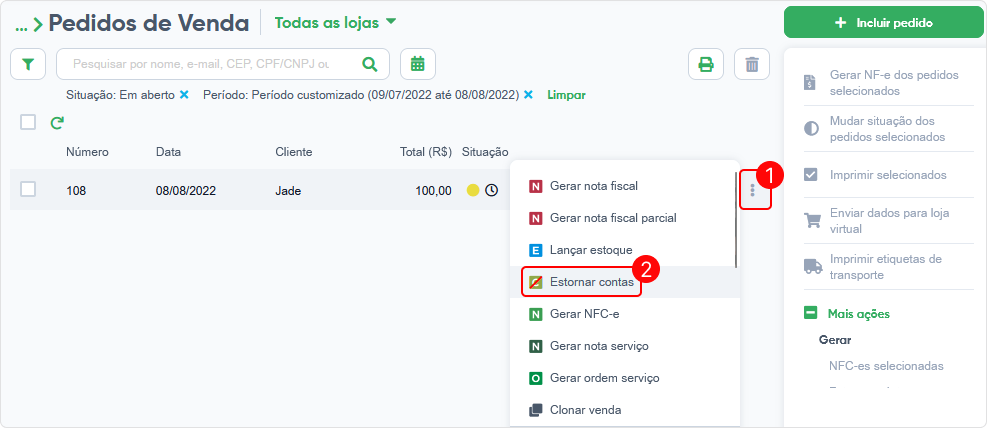Click 'Imprimir etiquetas de transporte'
The image size is (987, 428).
[x=886, y=267]
